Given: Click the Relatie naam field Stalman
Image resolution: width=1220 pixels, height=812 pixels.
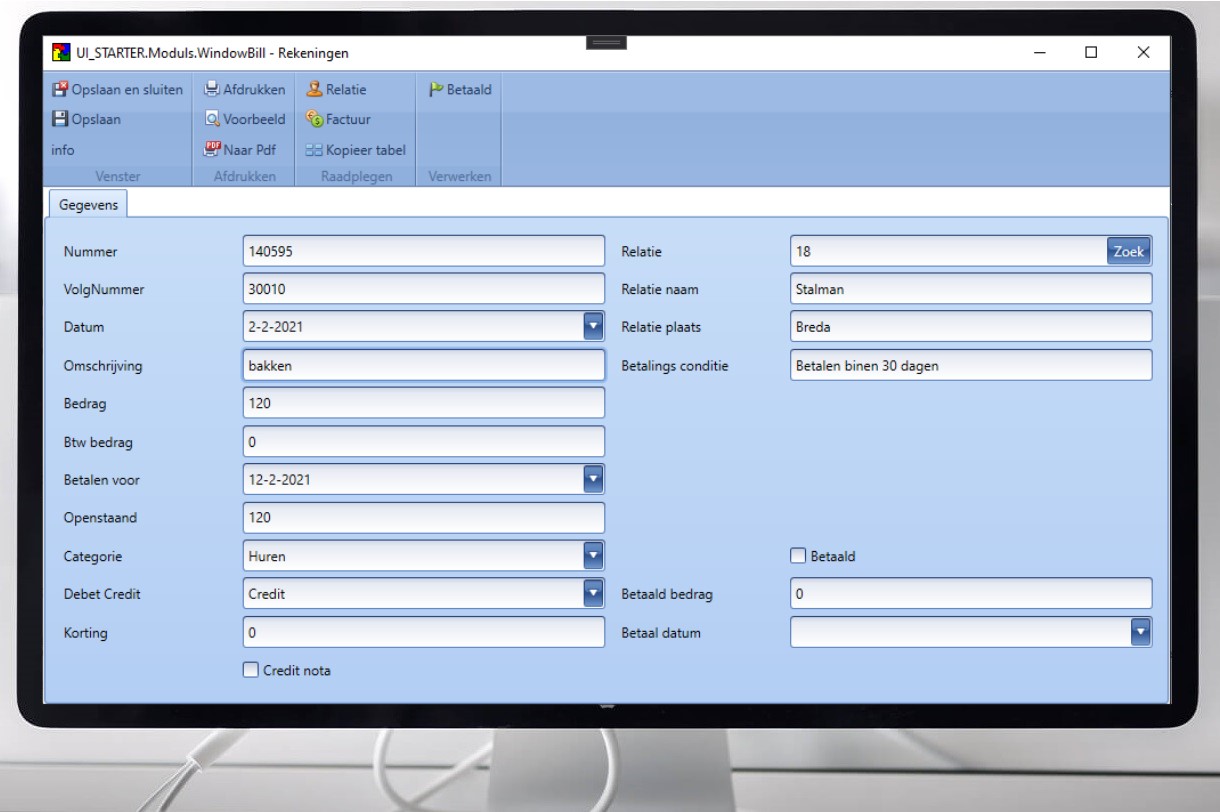Looking at the screenshot, I should (971, 290).
